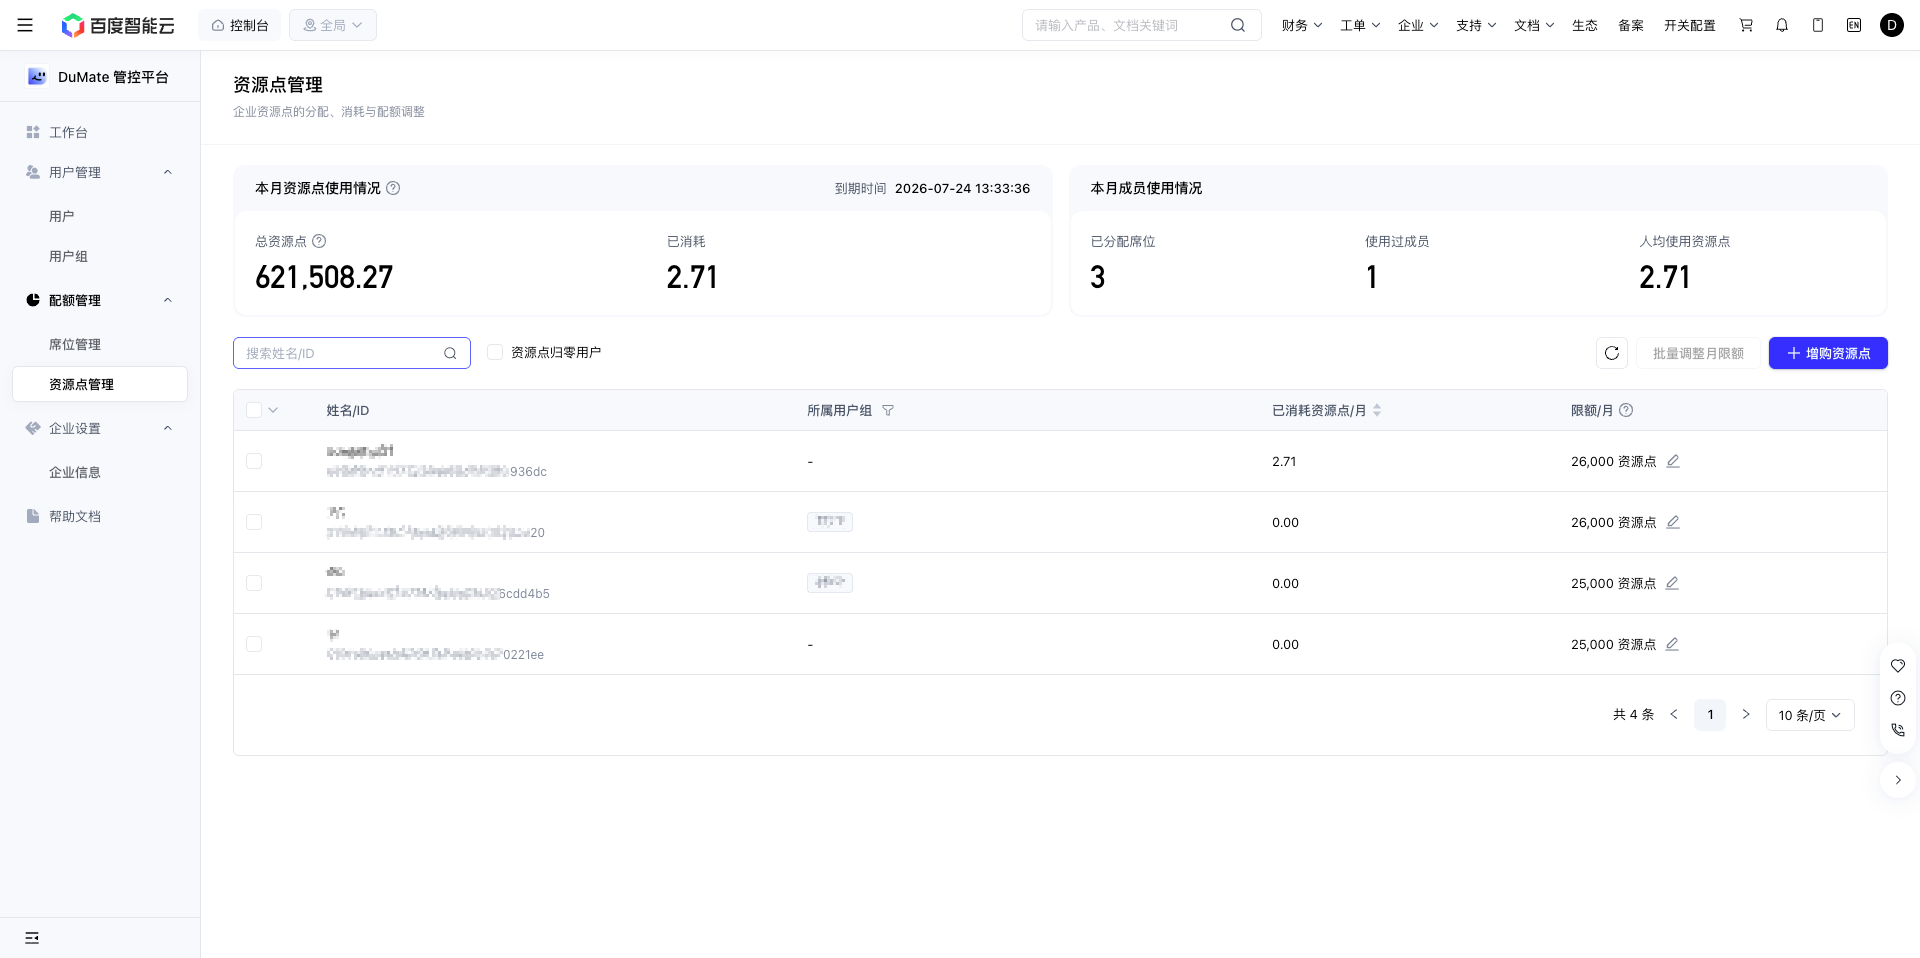Open the 全局 region dropdown
The height and width of the screenshot is (958, 1920).
click(x=333, y=25)
